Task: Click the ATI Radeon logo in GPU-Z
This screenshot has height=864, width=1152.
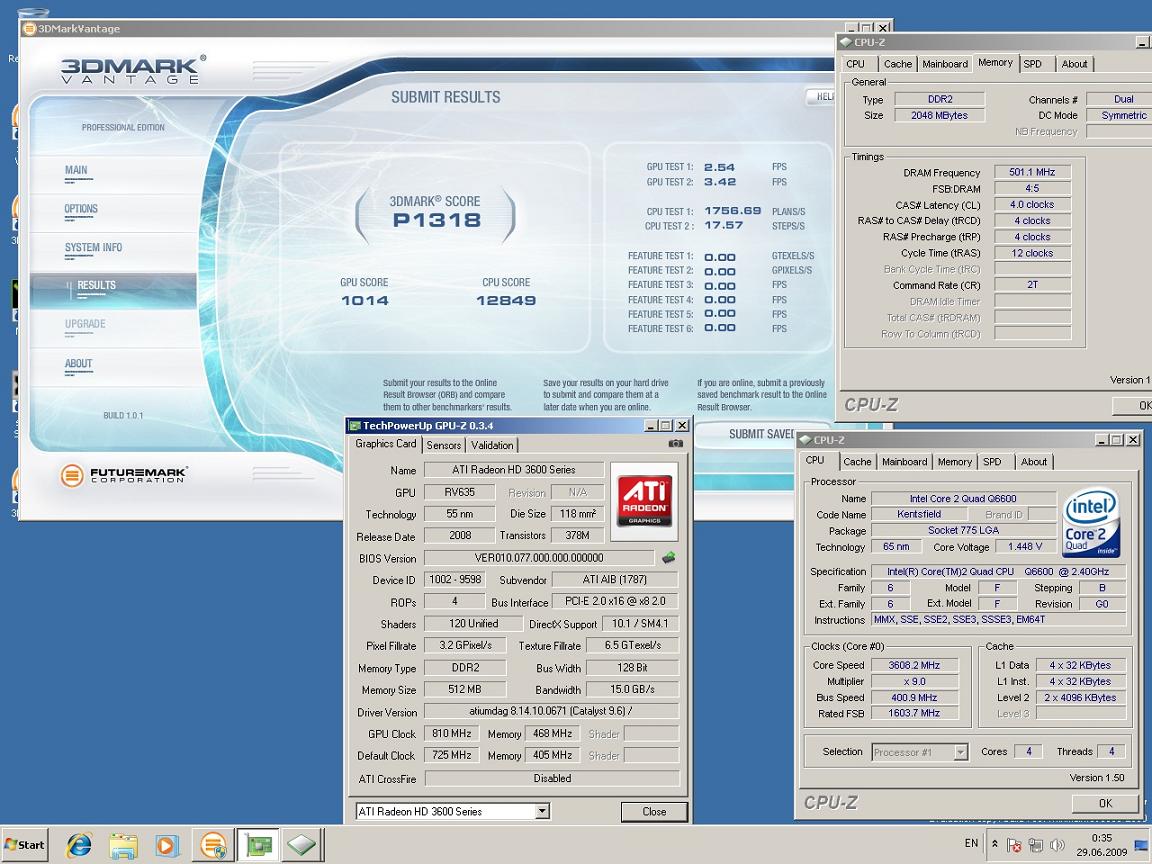Action: pyautogui.click(x=644, y=501)
